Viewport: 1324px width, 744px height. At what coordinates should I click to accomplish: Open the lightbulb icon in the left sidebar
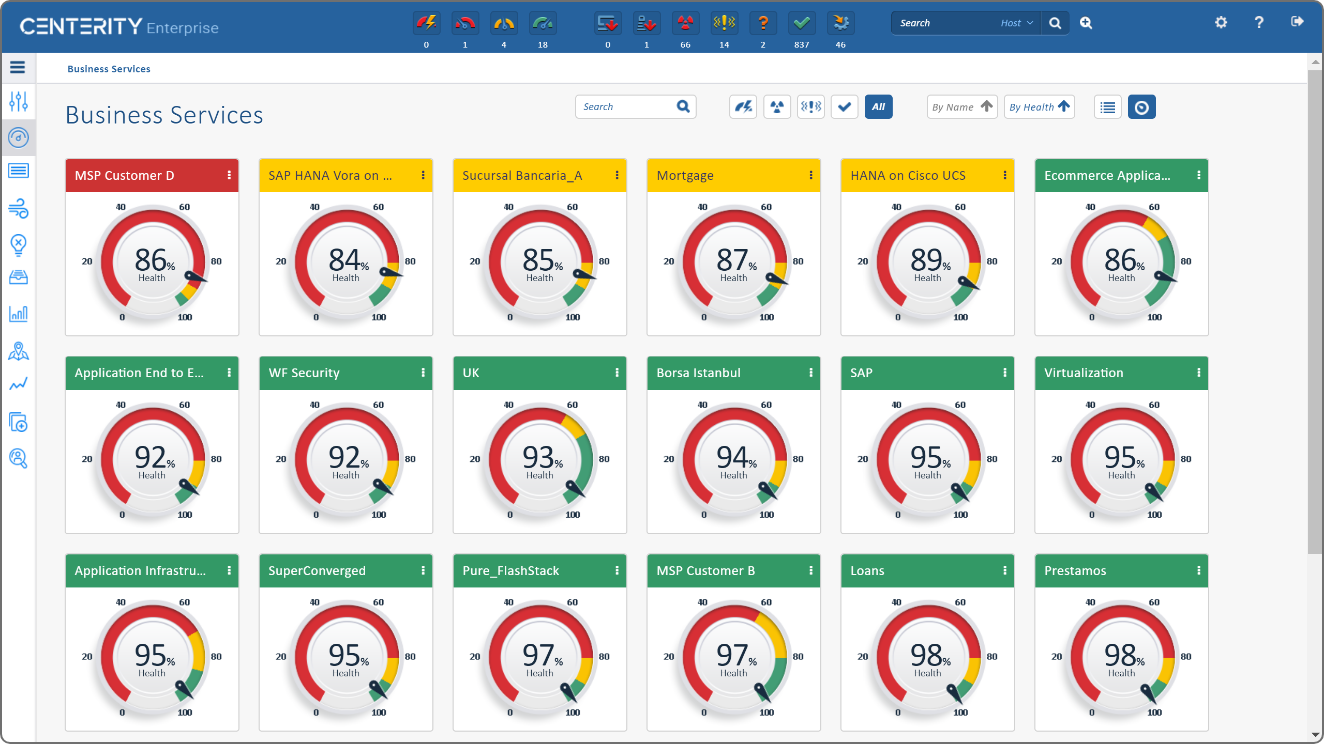click(18, 245)
